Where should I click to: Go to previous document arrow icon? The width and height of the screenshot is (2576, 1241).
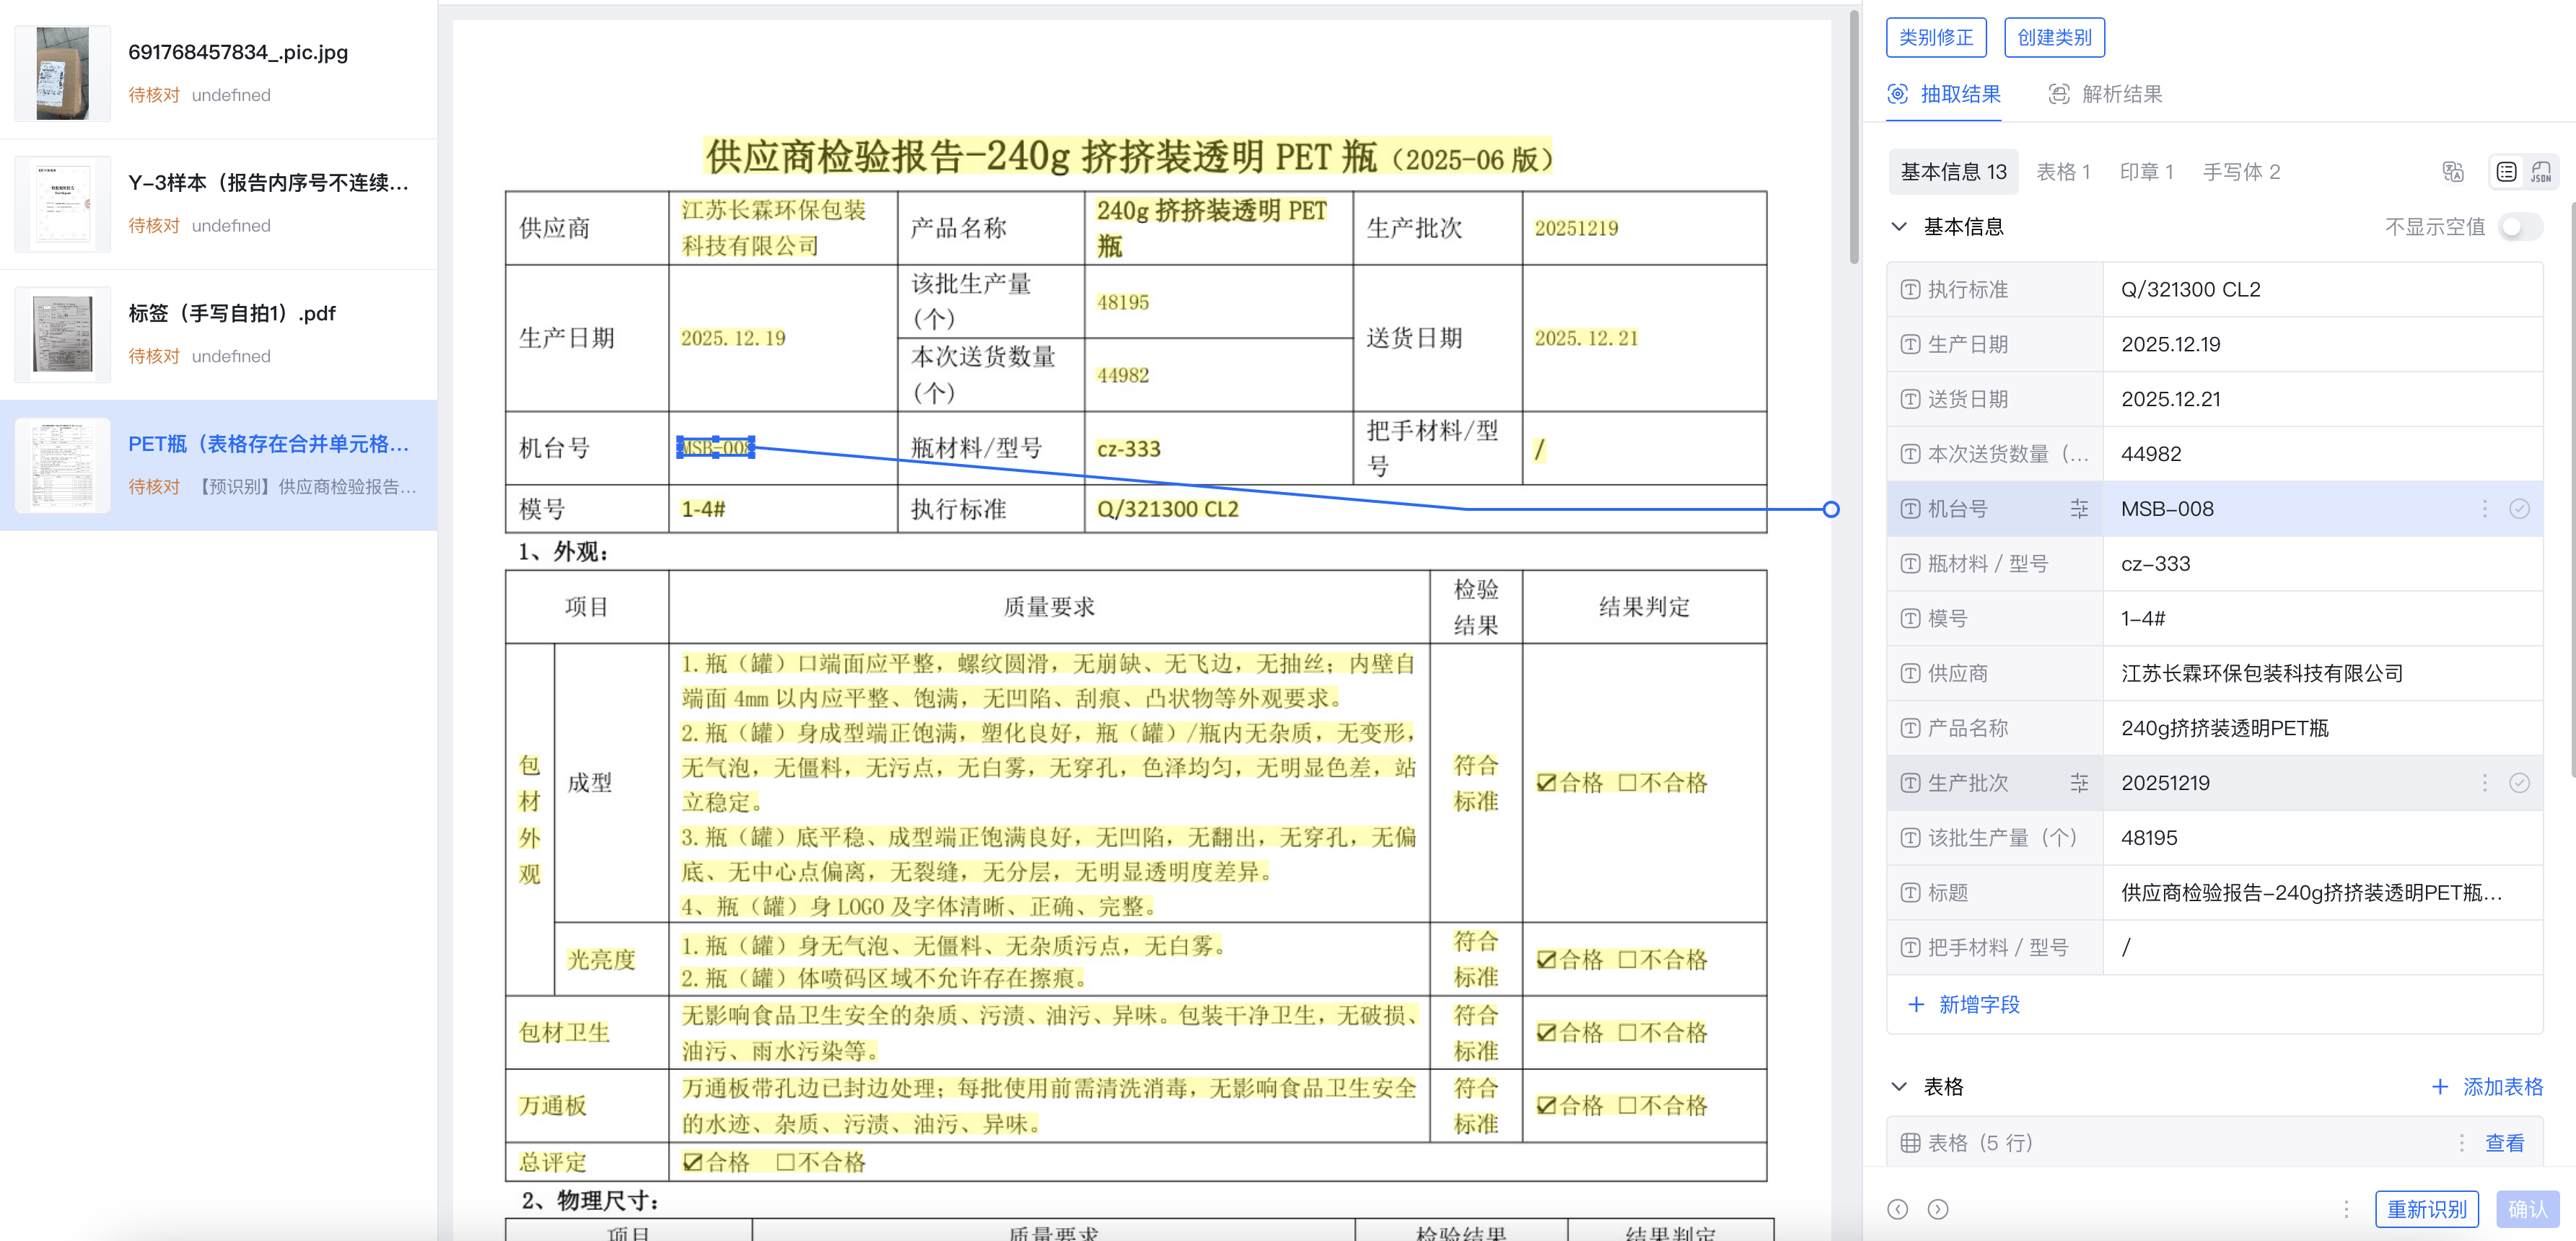click(1897, 1209)
